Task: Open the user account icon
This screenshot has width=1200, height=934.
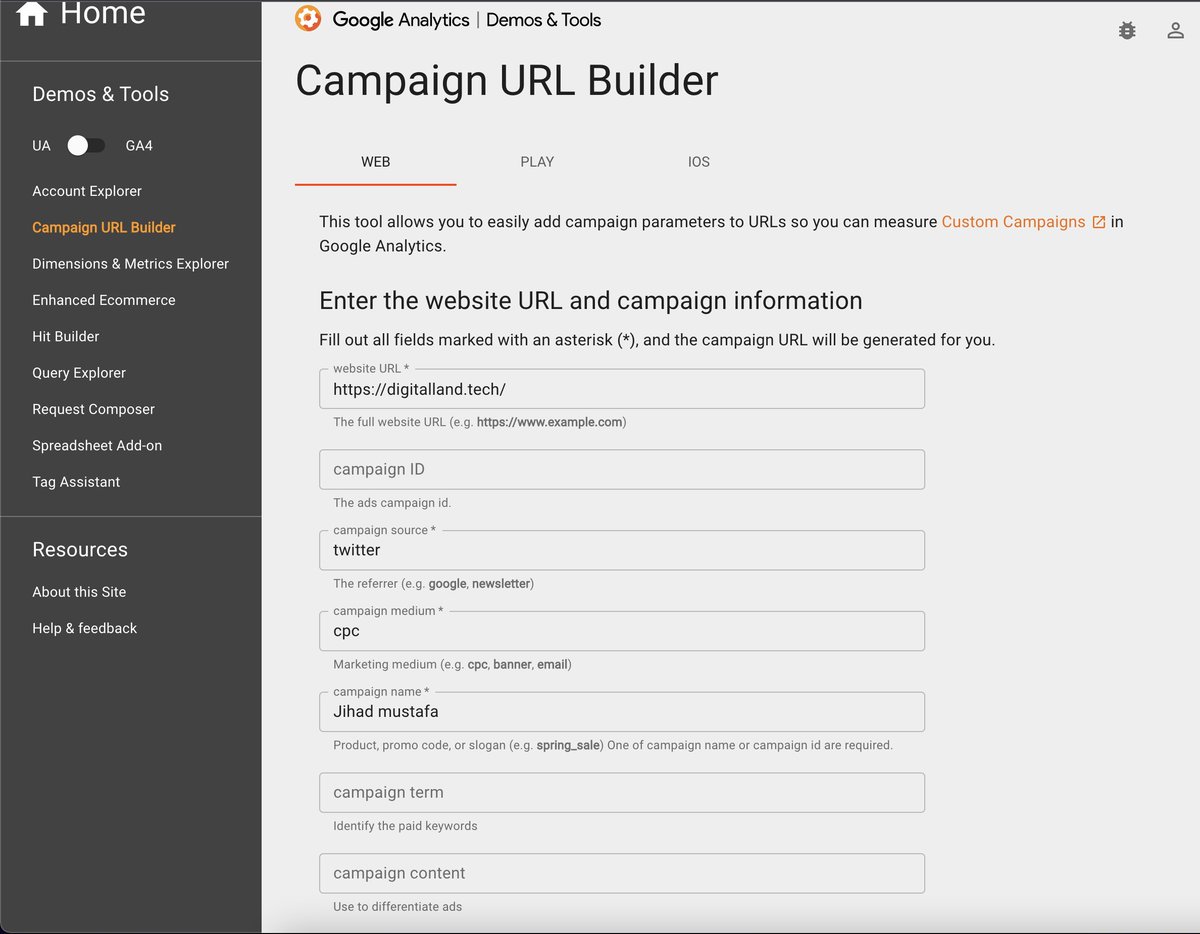Action: click(x=1176, y=31)
